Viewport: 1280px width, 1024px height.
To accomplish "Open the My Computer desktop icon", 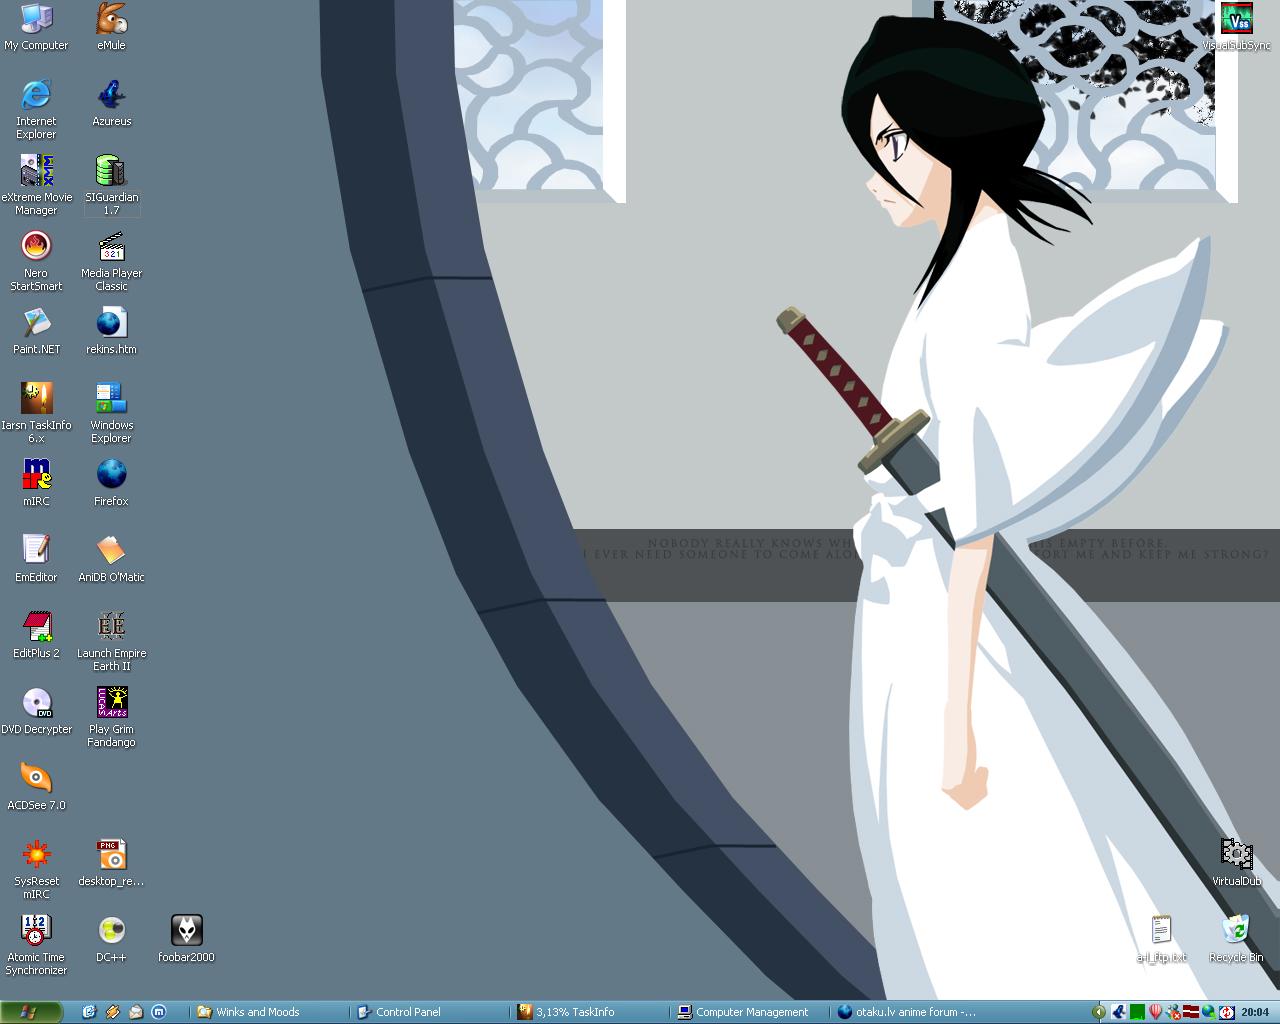I will 36,27.
